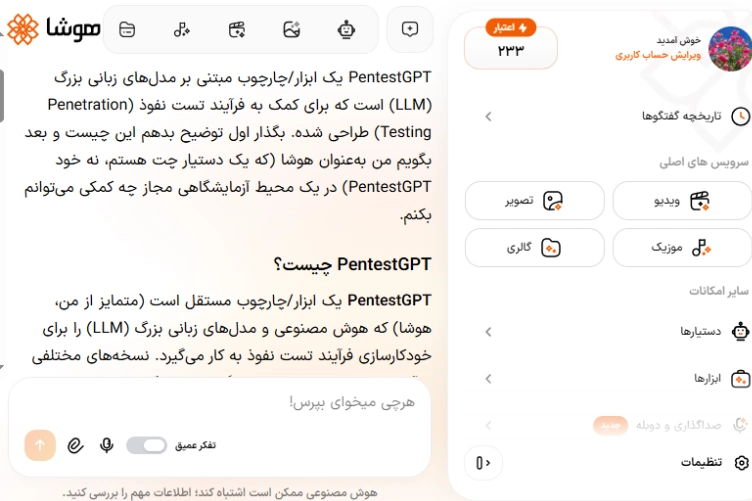Focus the هرچی میخوای بپرس input field

(x=219, y=403)
